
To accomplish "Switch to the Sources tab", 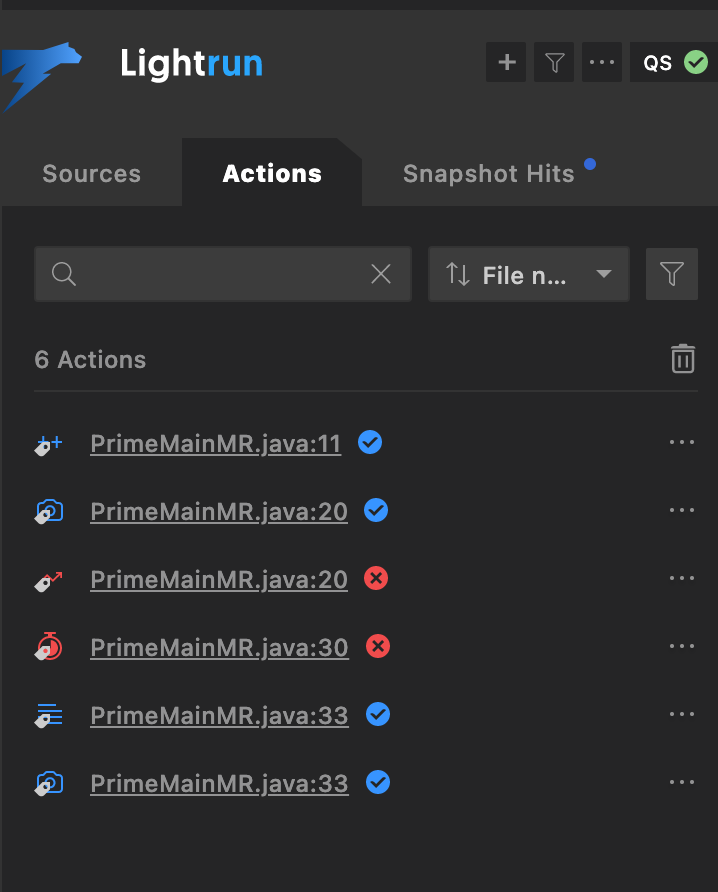I will coord(91,173).
